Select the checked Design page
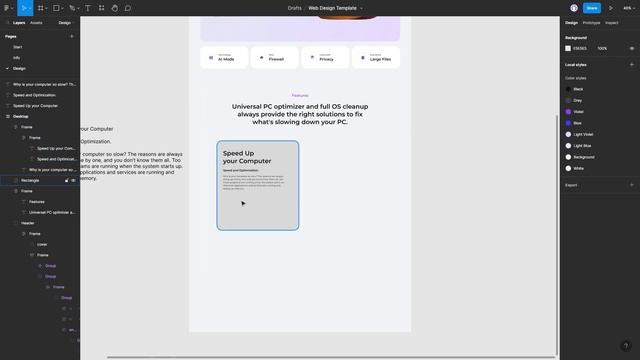Viewport: 640px width, 360px height. (19, 68)
